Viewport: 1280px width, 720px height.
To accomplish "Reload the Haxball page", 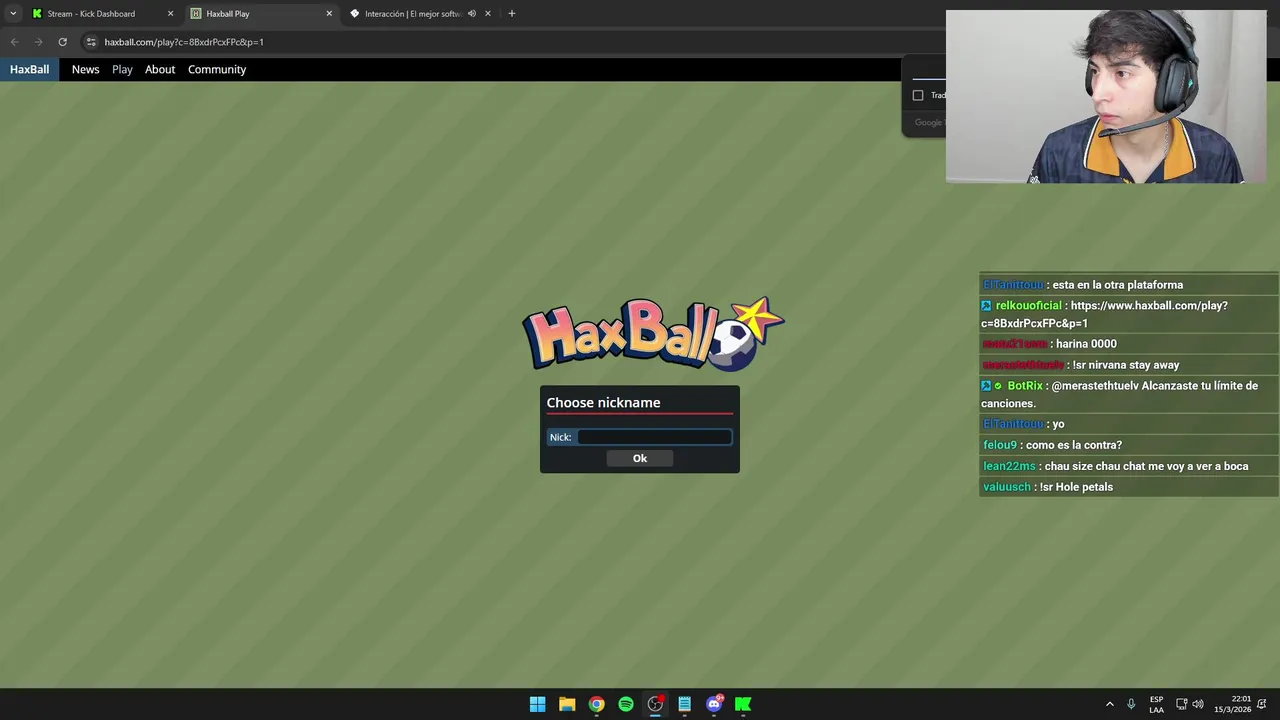I will (62, 42).
